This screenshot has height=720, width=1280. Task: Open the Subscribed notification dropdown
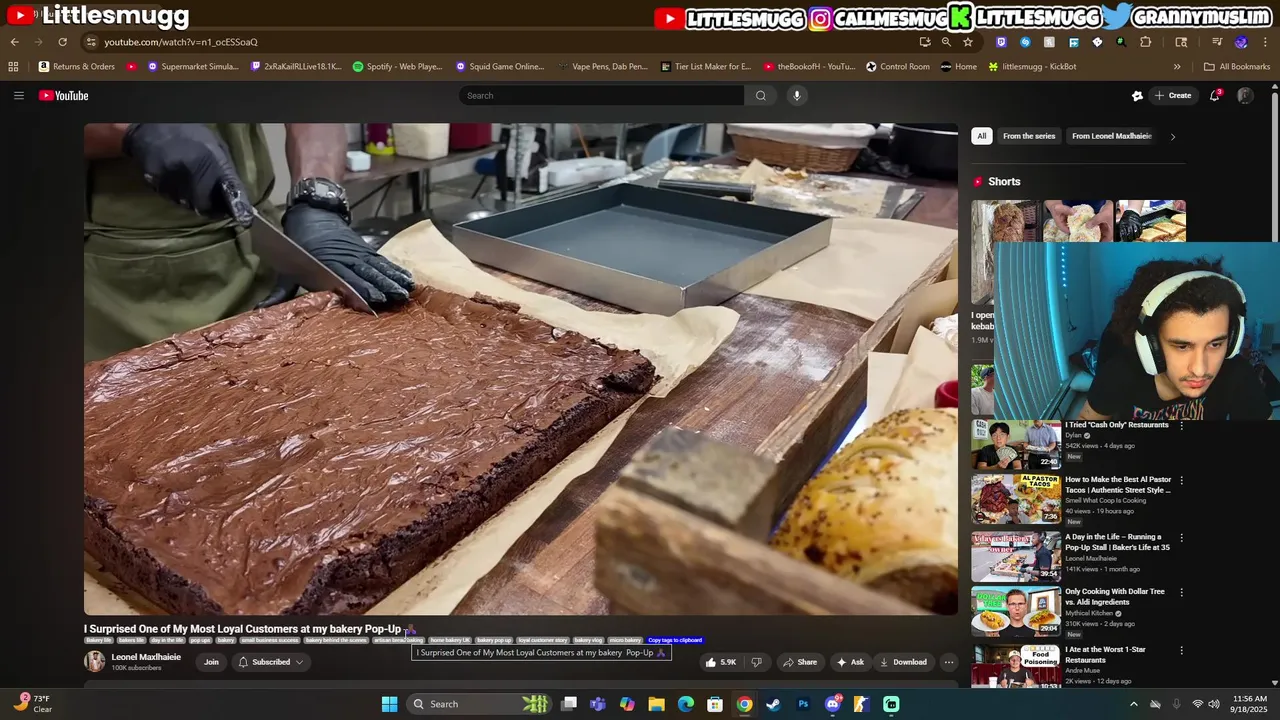[x=271, y=662]
